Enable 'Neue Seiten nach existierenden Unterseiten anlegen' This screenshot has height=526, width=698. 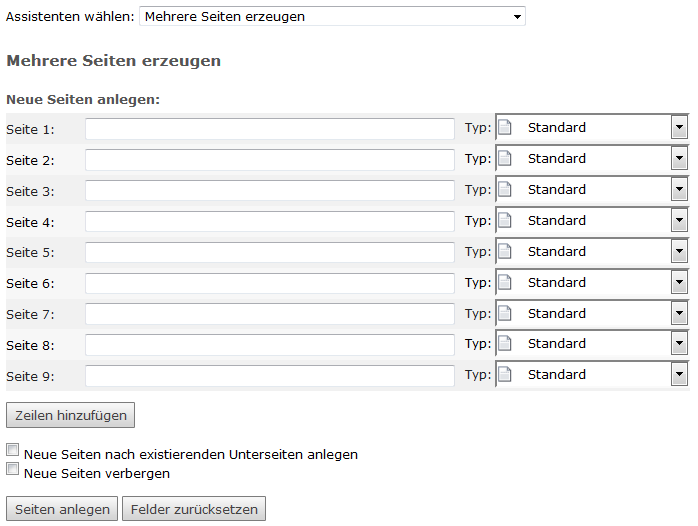[x=13, y=451]
